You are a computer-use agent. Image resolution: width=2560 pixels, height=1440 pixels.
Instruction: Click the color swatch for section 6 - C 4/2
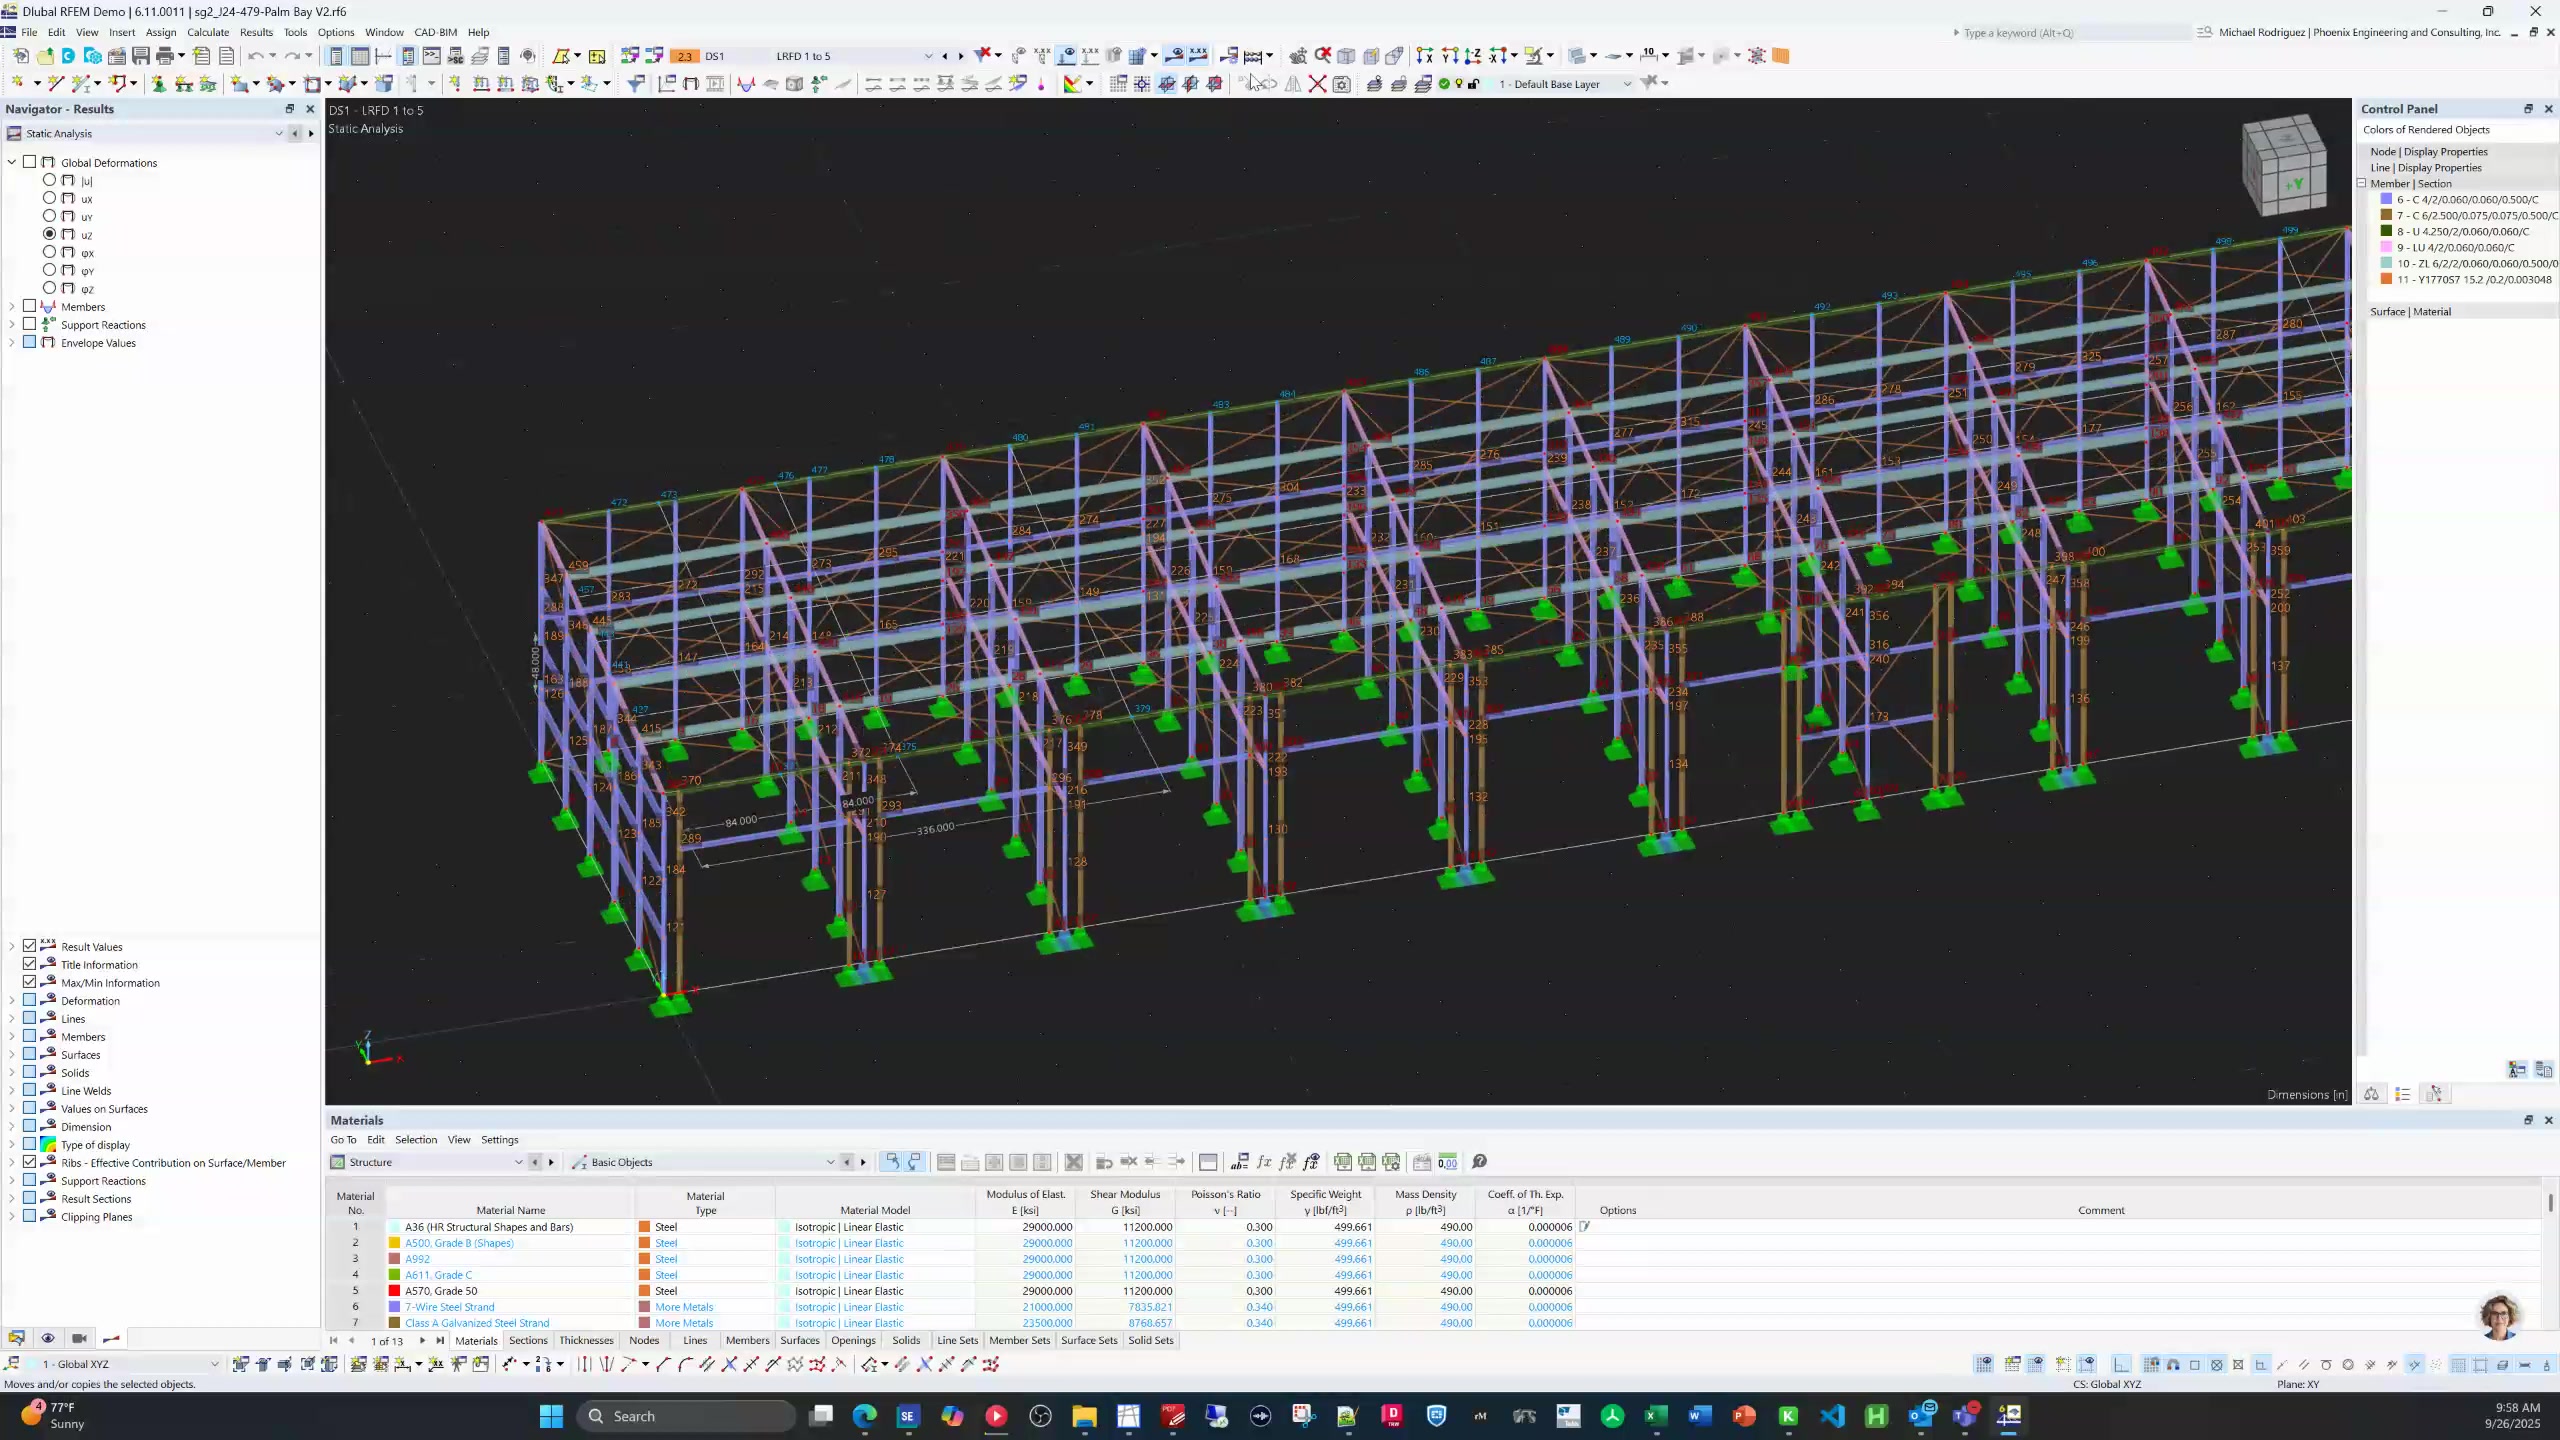pos(2386,199)
